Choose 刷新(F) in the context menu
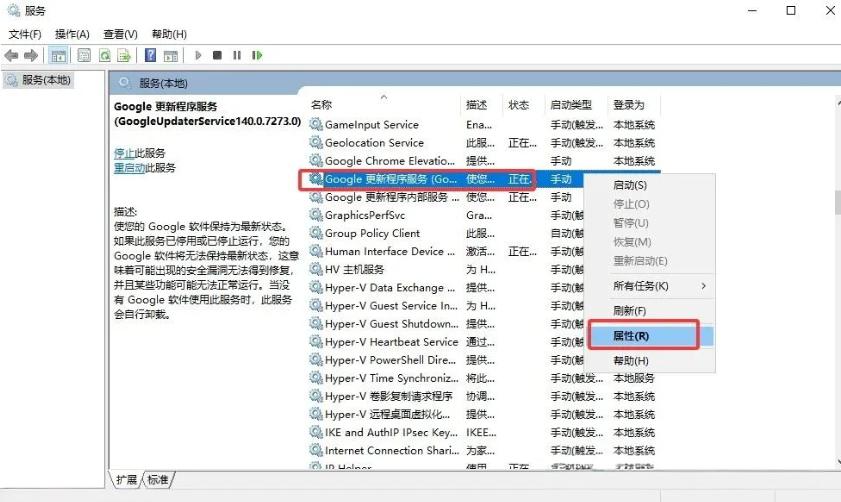841x502 pixels. point(629,311)
